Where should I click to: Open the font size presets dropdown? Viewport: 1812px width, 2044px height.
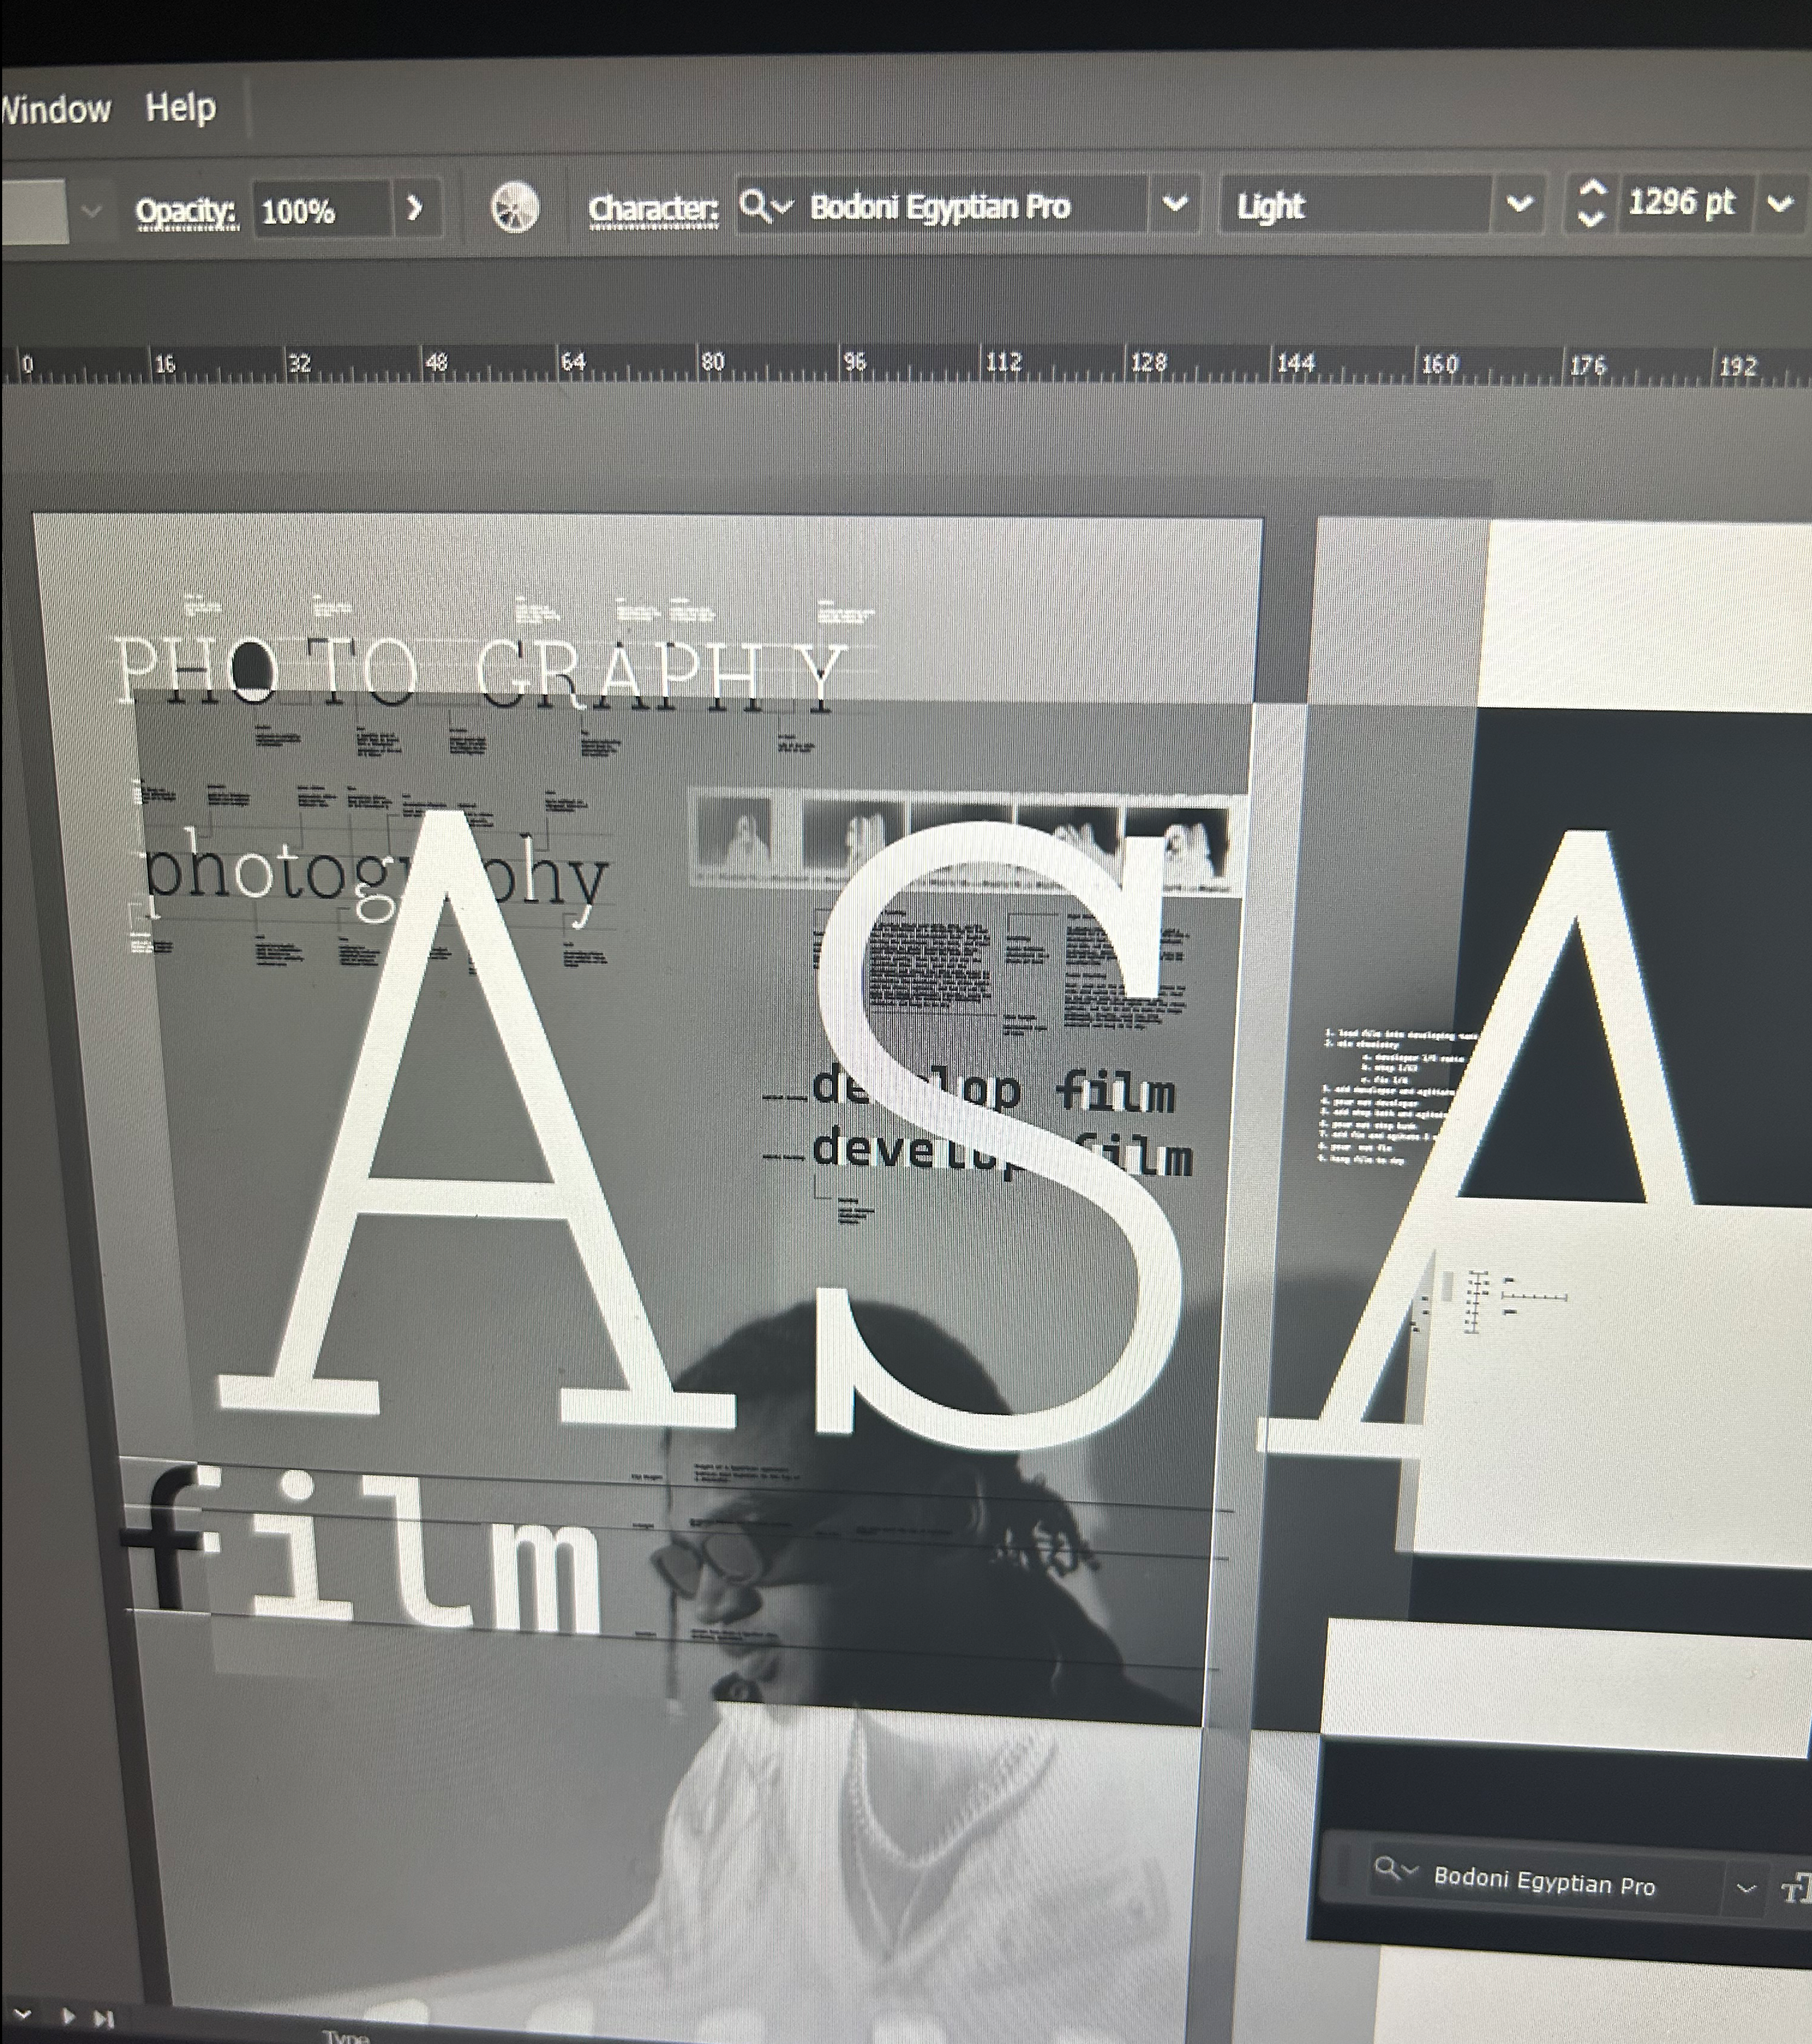[1780, 204]
